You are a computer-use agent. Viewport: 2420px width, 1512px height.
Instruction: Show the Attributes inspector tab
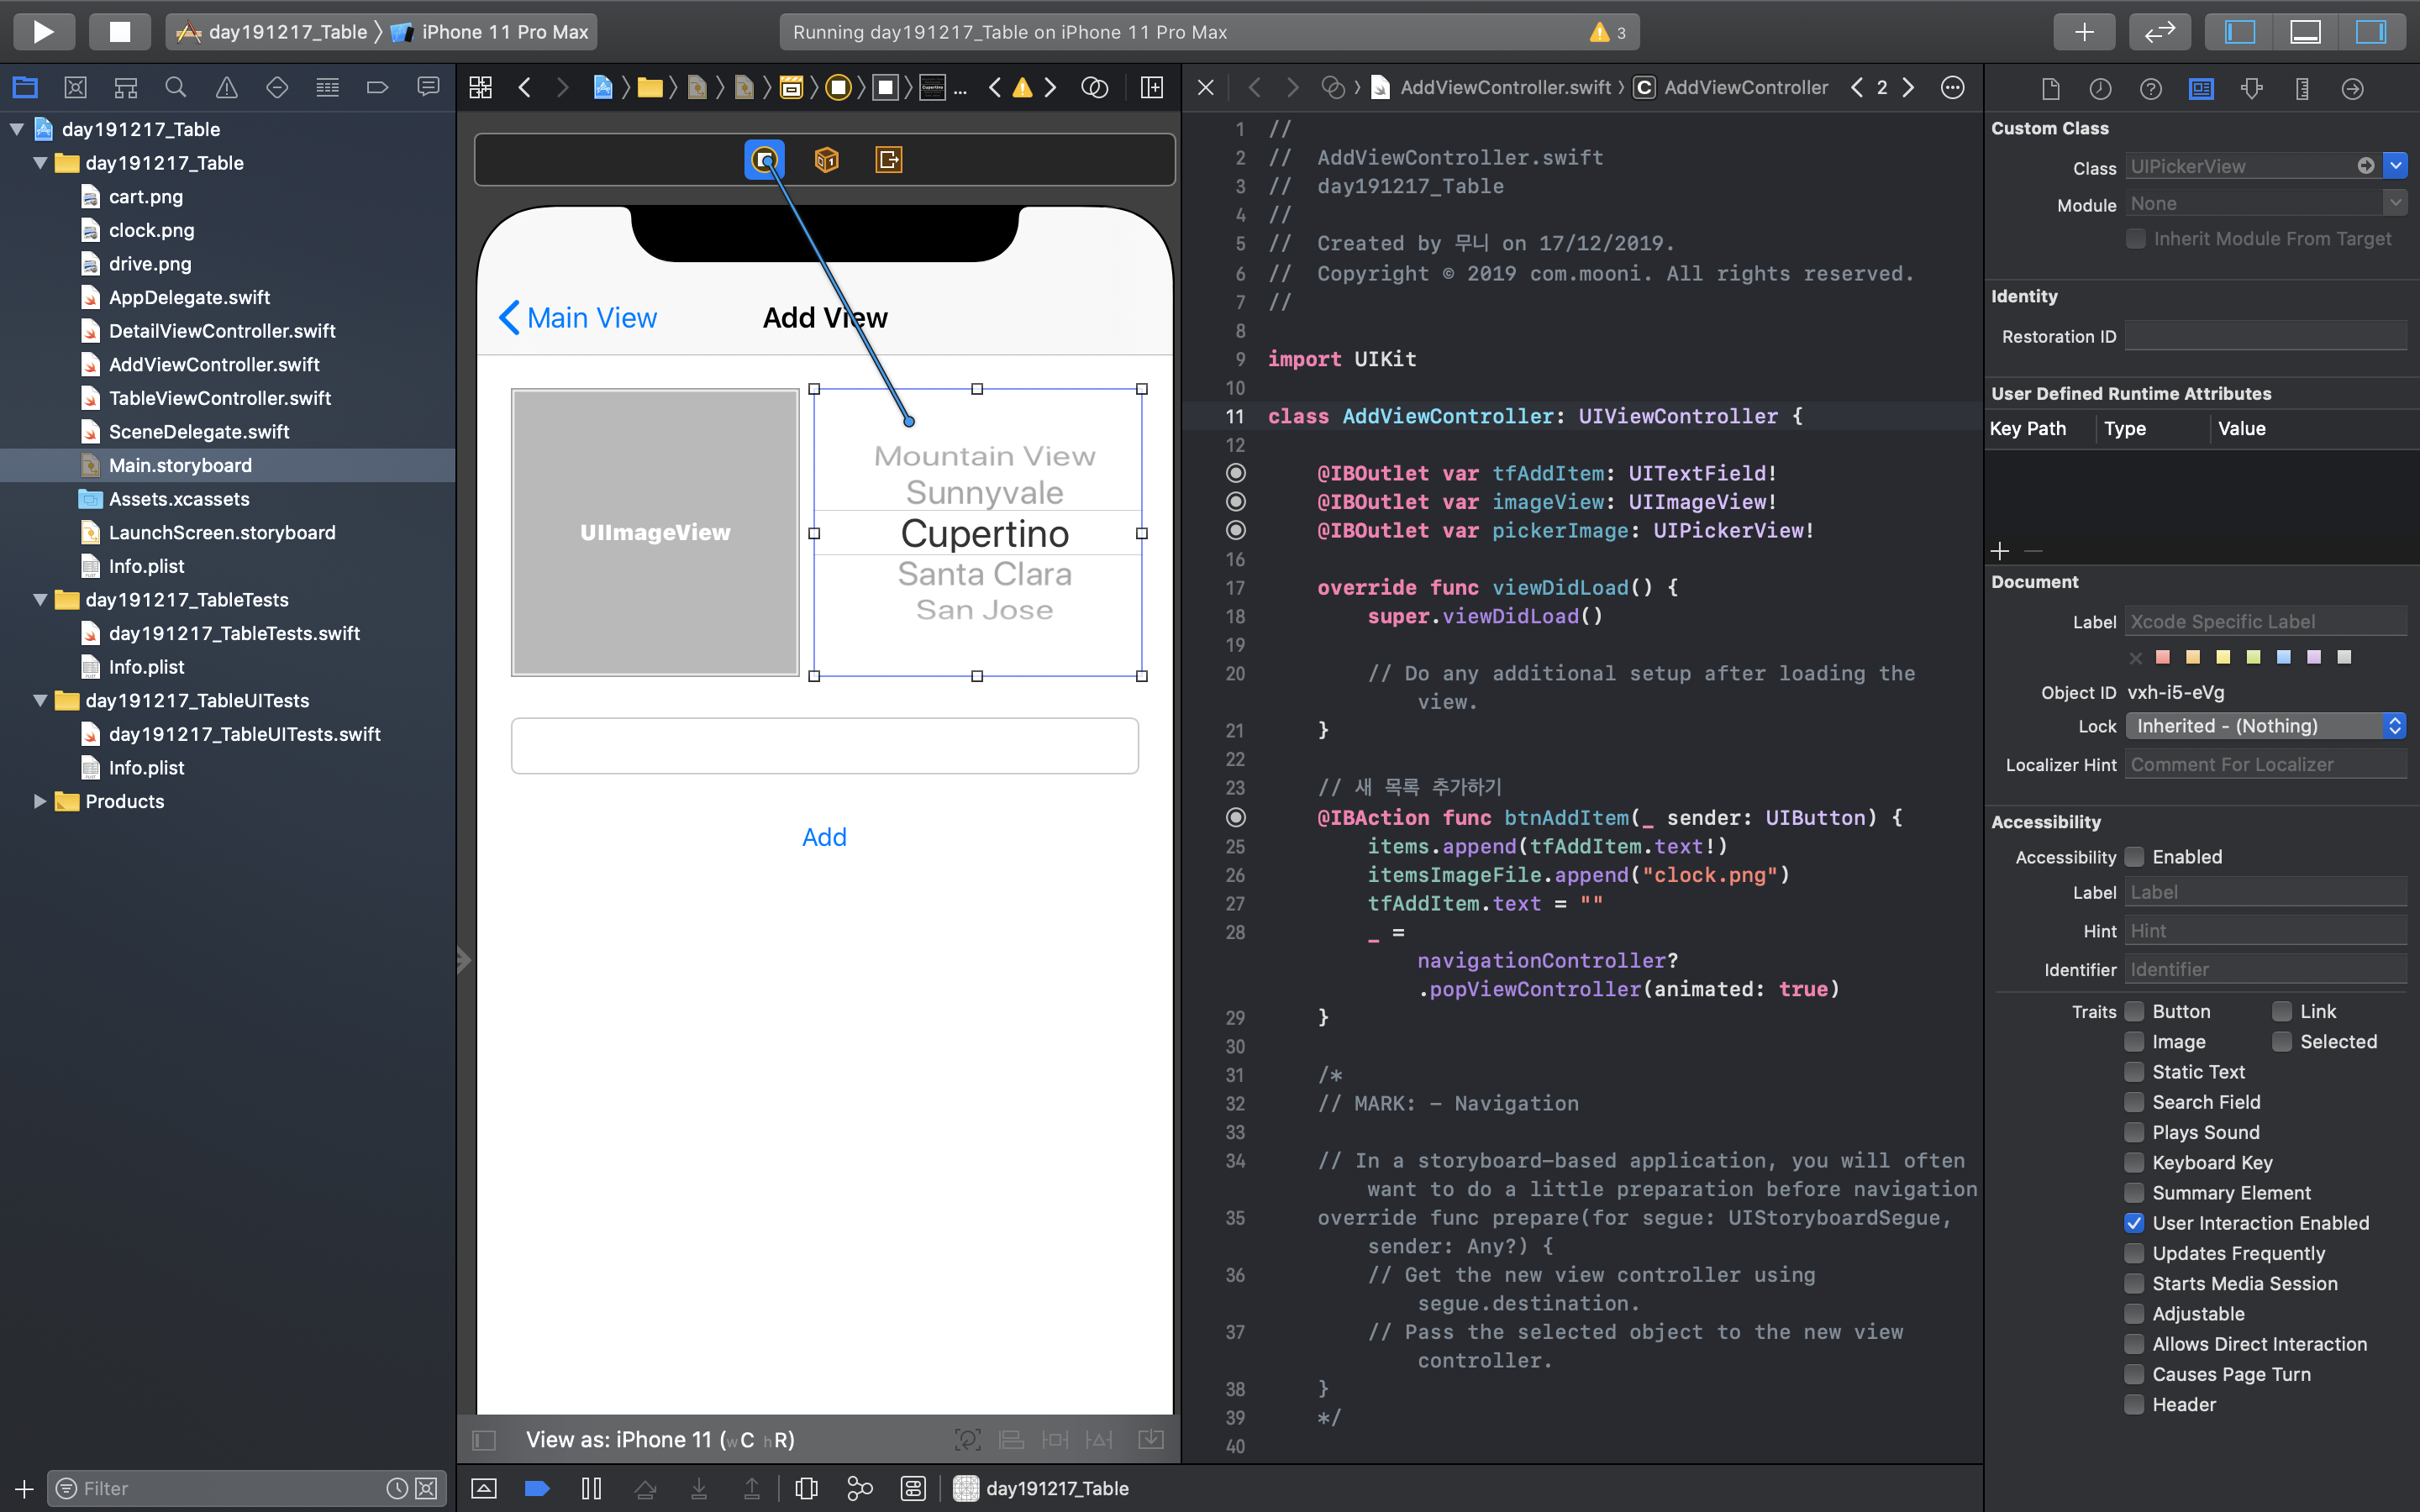2251,89
